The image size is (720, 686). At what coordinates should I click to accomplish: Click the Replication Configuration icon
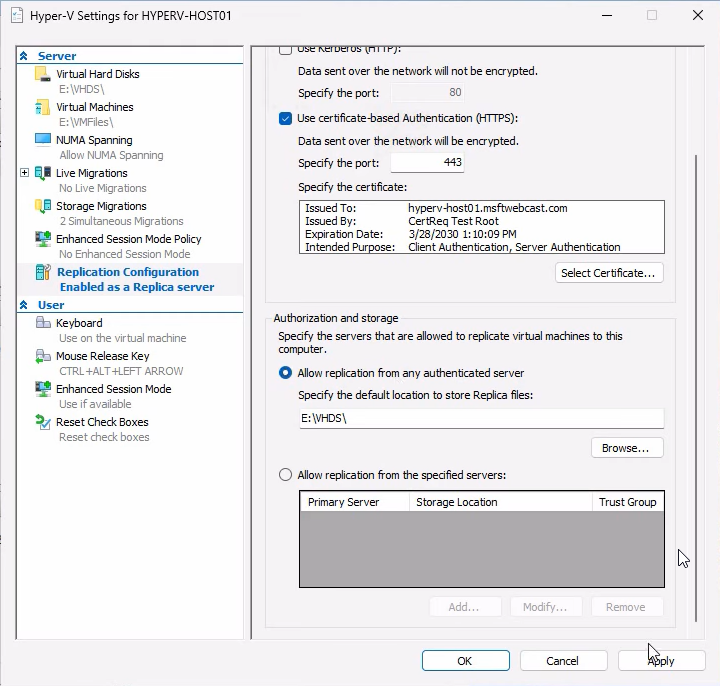[x=43, y=272]
